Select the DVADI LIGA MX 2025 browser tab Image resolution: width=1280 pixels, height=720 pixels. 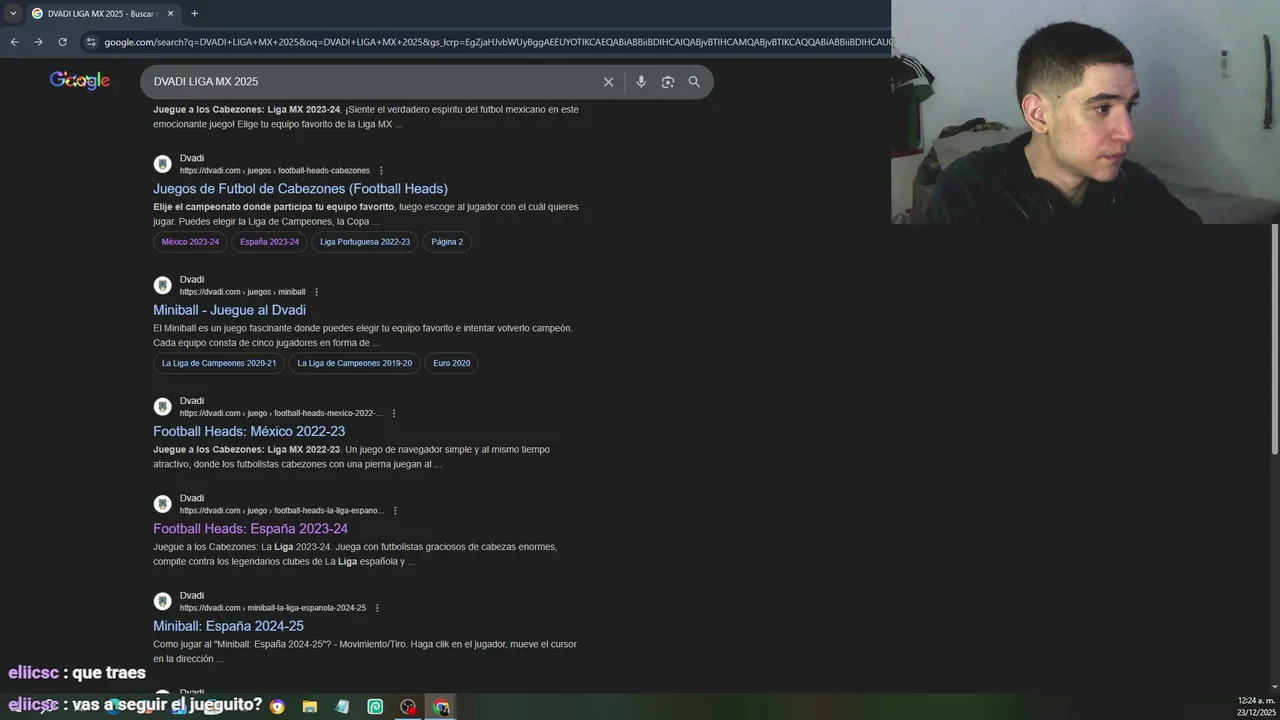(102, 13)
